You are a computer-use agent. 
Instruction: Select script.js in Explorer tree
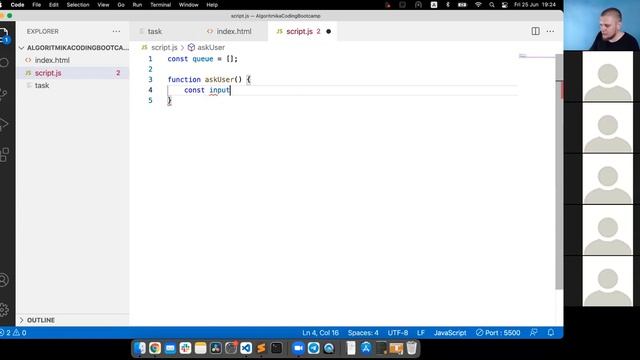coord(73,73)
